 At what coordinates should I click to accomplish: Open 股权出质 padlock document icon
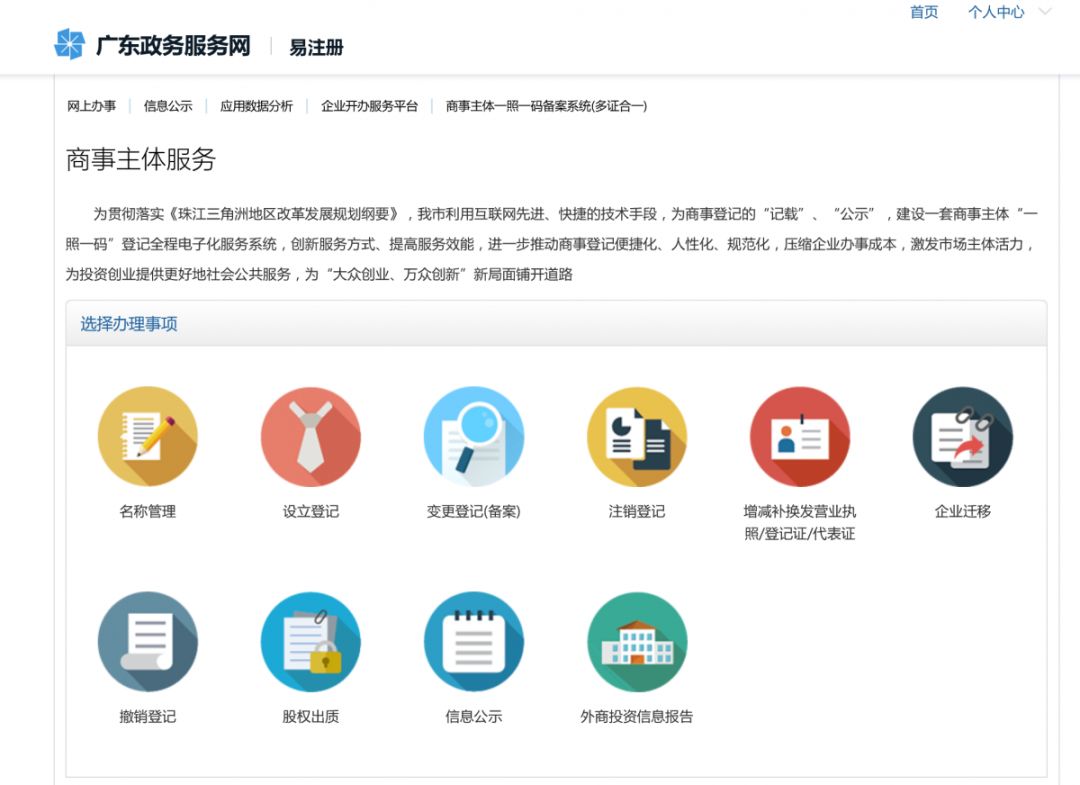pos(311,643)
